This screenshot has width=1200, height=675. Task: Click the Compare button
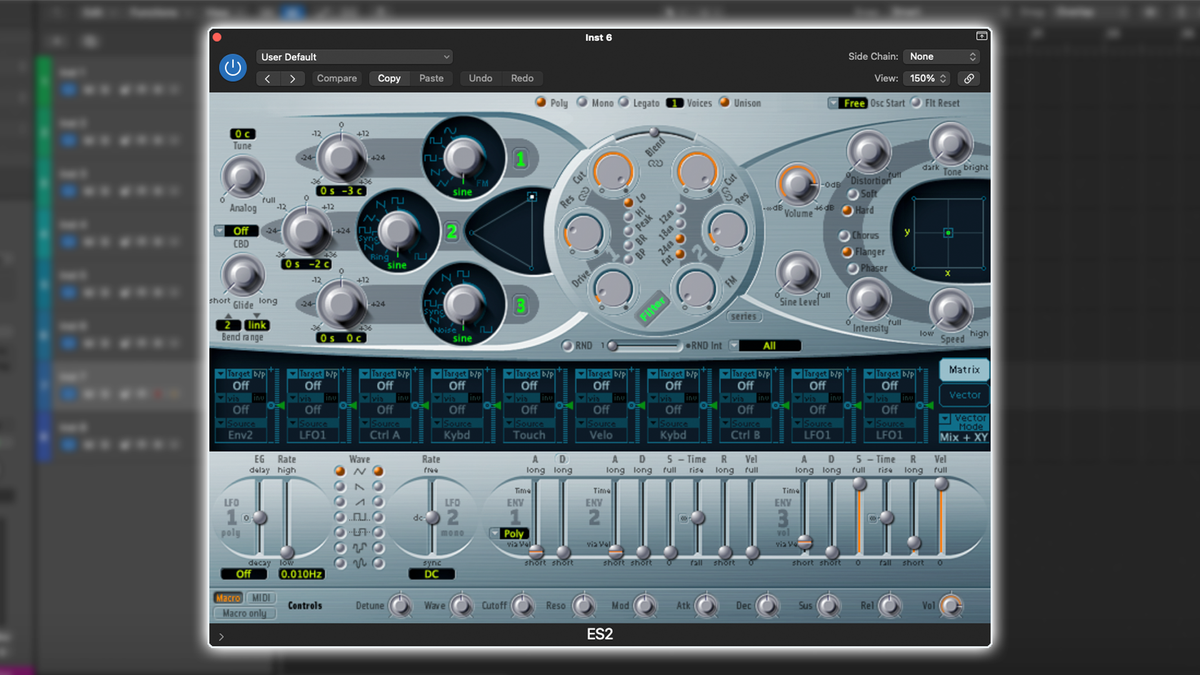[x=337, y=78]
